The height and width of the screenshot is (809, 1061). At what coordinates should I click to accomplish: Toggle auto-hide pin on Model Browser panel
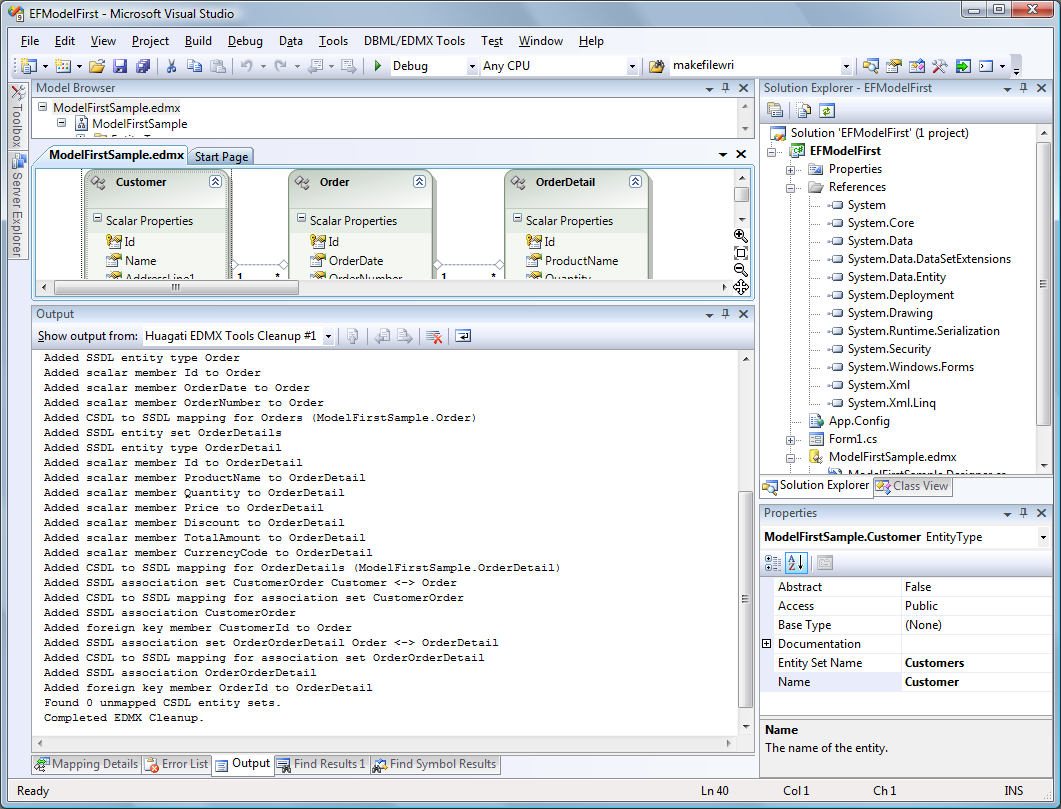pos(726,88)
